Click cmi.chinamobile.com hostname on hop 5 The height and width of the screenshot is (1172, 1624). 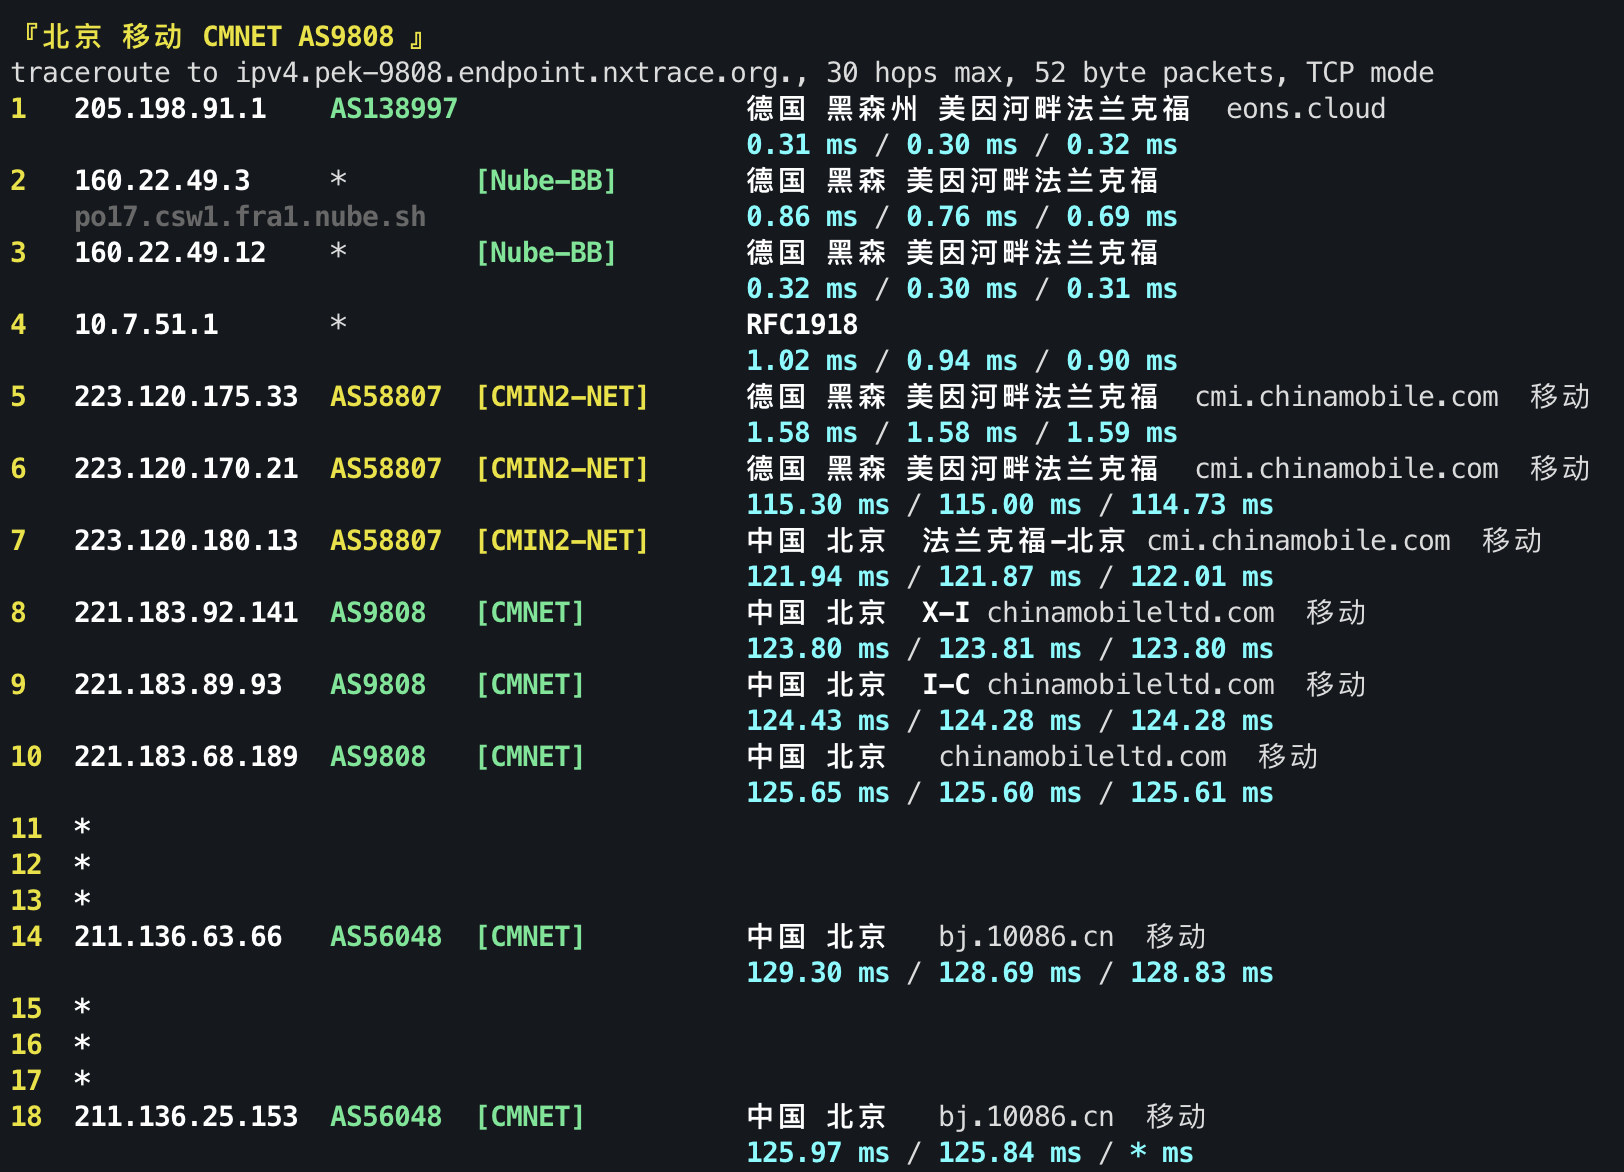click(x=1346, y=397)
